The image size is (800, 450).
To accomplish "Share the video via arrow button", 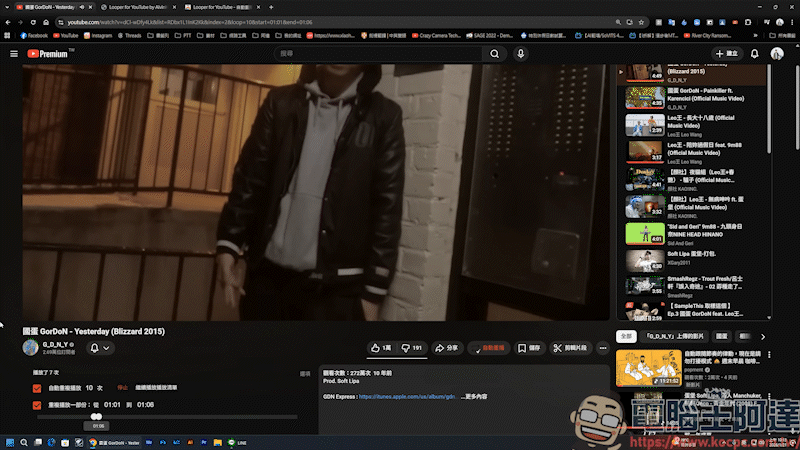I will (x=446, y=348).
